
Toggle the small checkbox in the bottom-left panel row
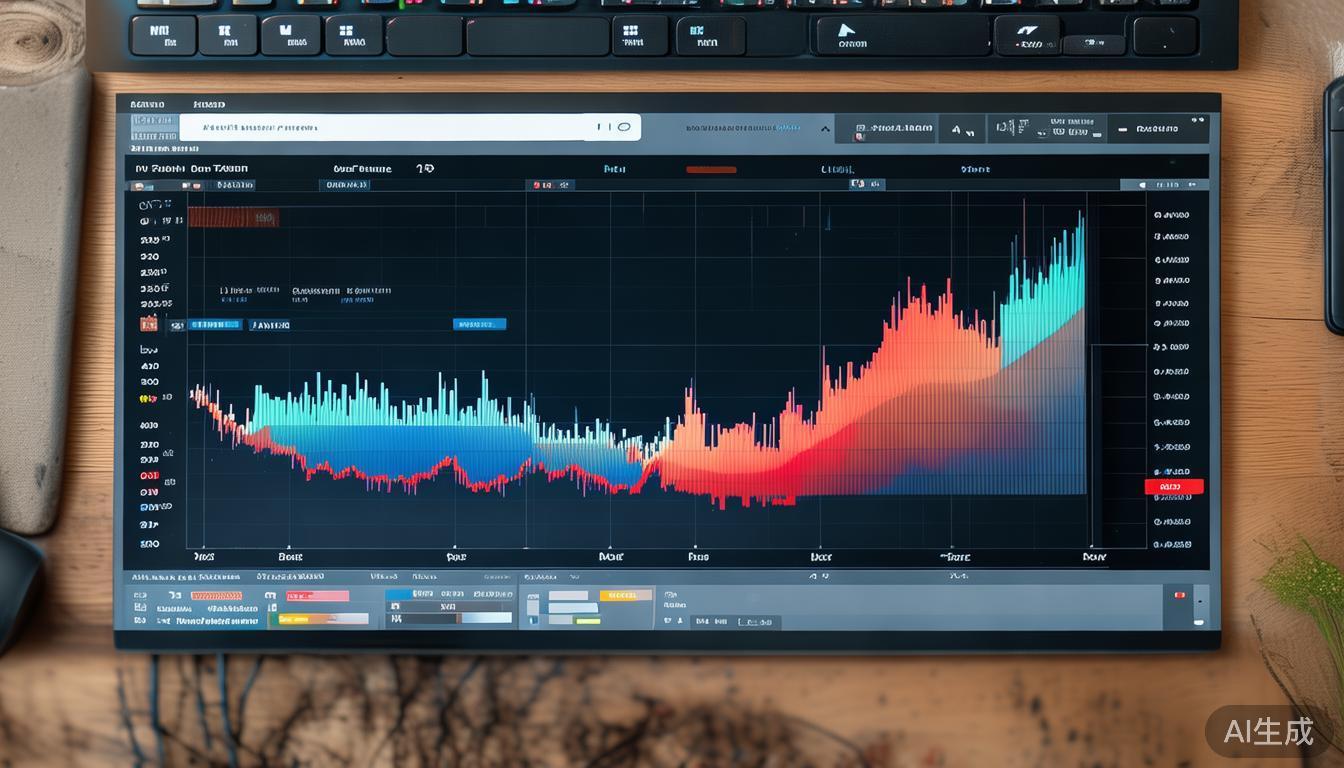(x=270, y=595)
